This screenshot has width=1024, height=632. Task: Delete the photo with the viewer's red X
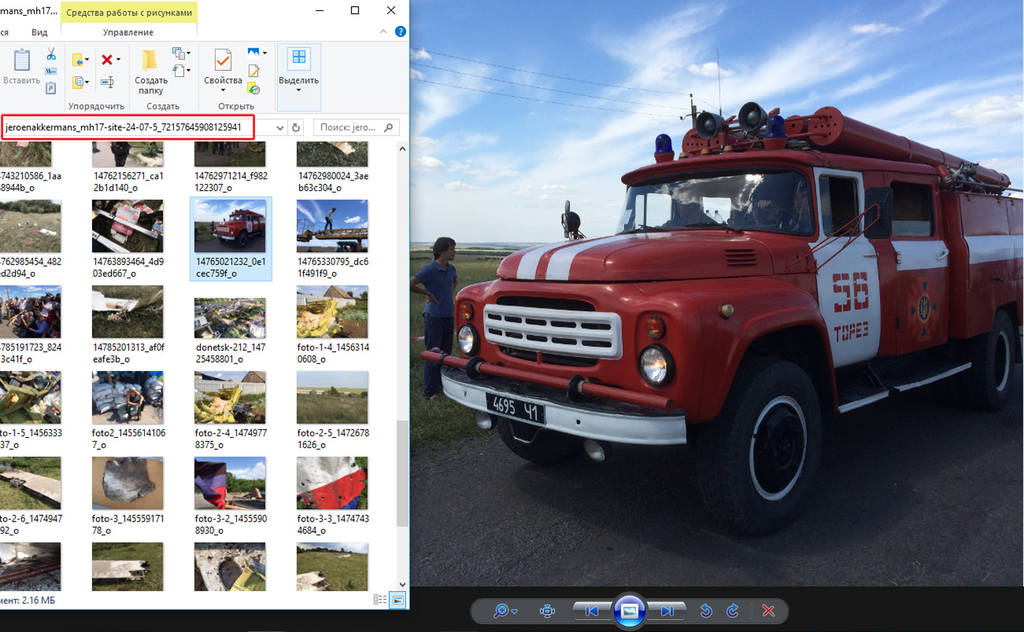click(768, 611)
